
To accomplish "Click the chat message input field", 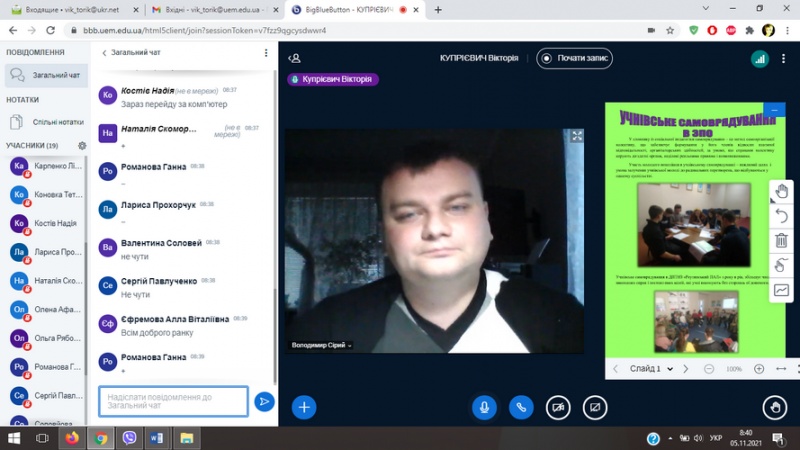I will pyautogui.click(x=173, y=401).
